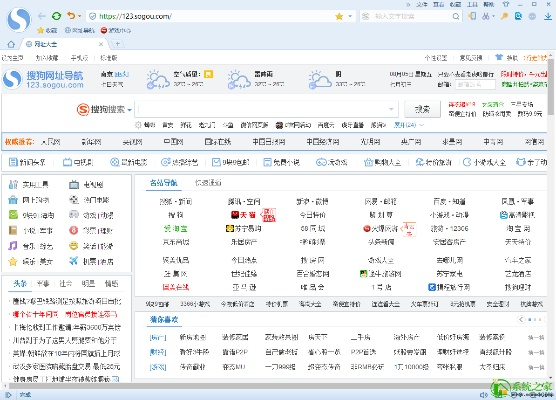Open the 搜狗搜索 engine selector dropdown
This screenshot has height=400, width=556.
click(x=129, y=110)
